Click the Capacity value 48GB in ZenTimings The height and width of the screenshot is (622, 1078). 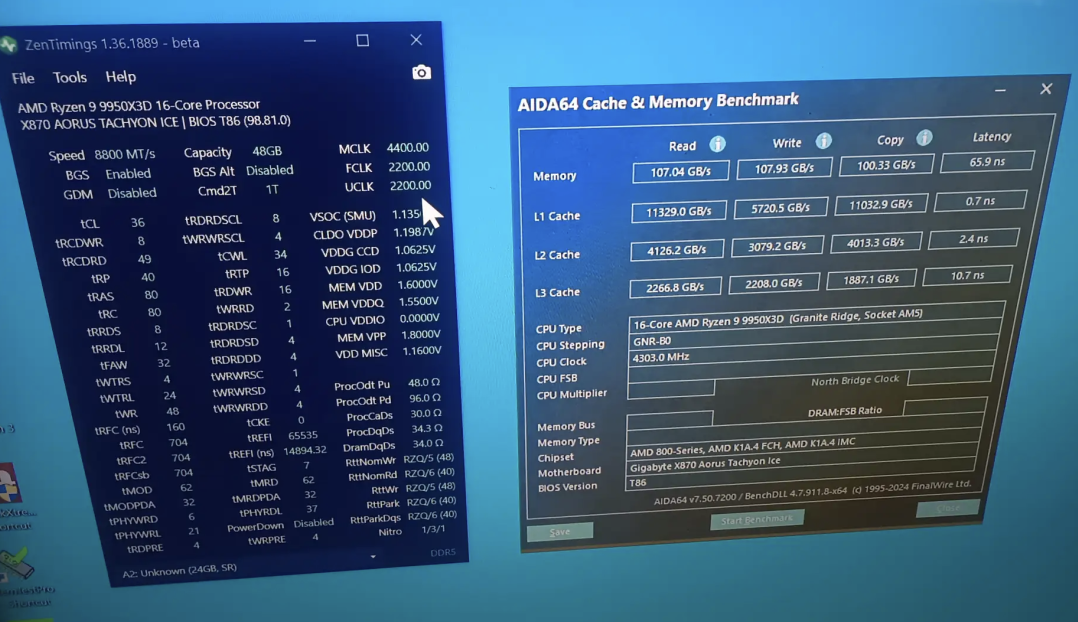tap(267, 151)
